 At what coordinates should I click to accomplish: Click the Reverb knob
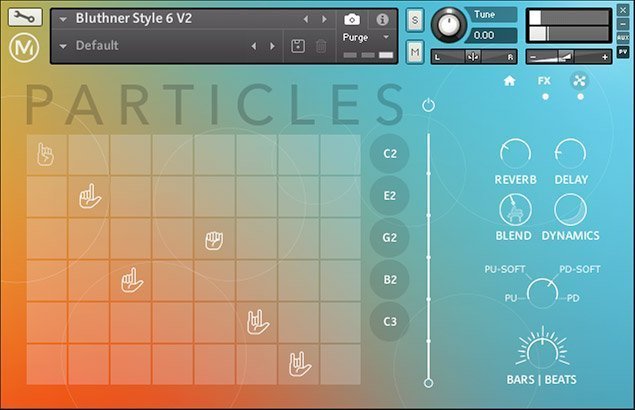515,154
